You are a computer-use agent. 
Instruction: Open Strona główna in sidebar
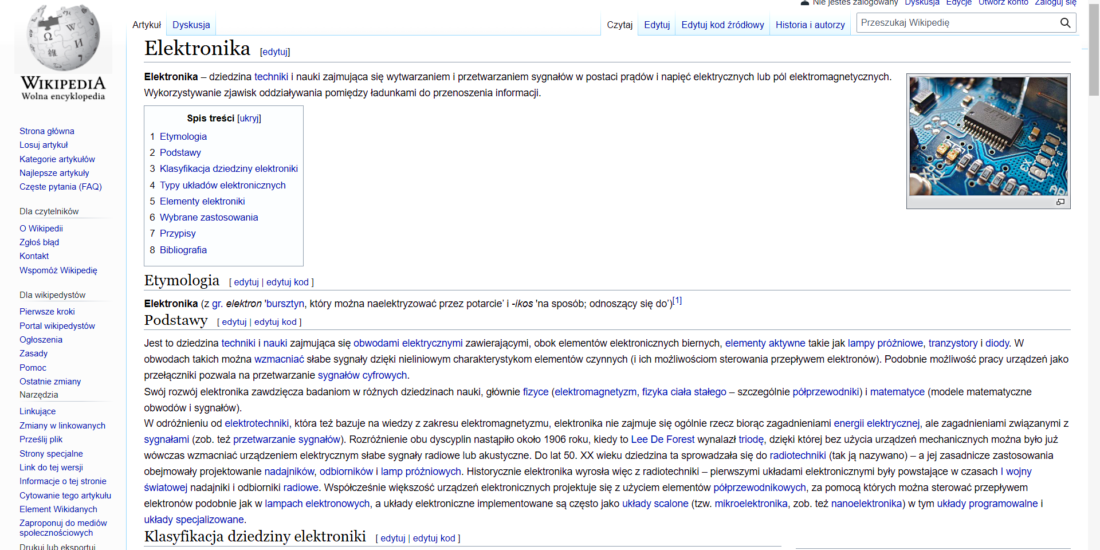[47, 131]
